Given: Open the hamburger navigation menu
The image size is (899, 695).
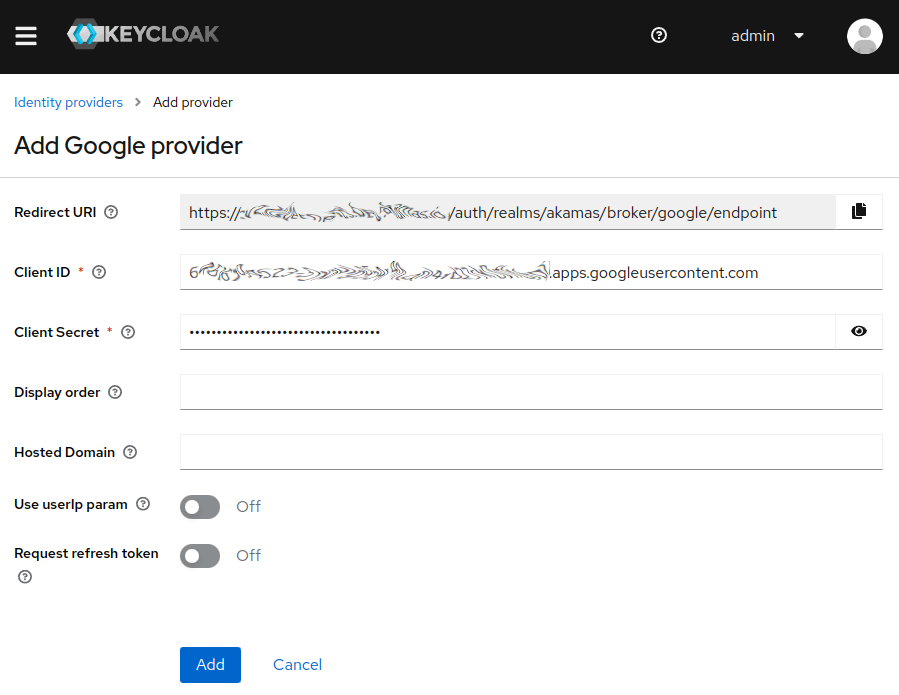Looking at the screenshot, I should (26, 36).
